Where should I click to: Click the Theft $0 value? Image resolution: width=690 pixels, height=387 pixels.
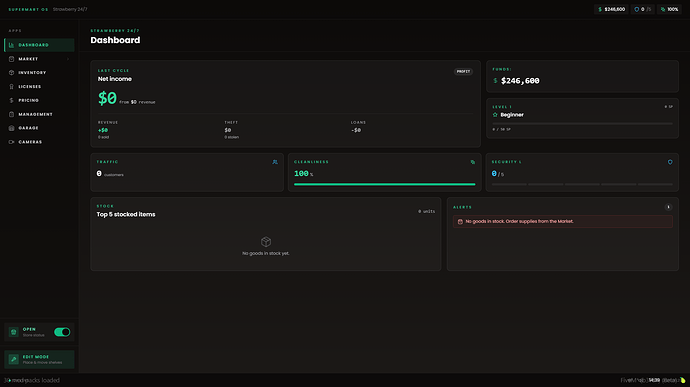point(228,130)
